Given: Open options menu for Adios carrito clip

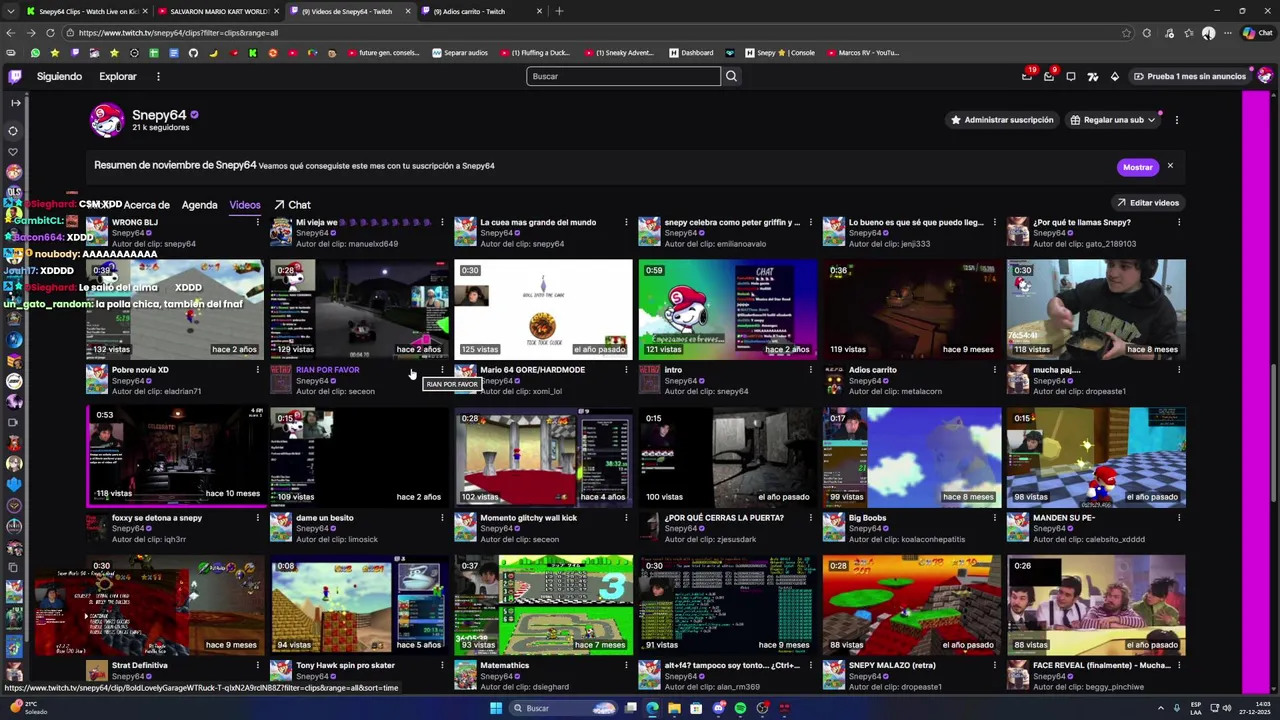Looking at the screenshot, I should coord(994,370).
